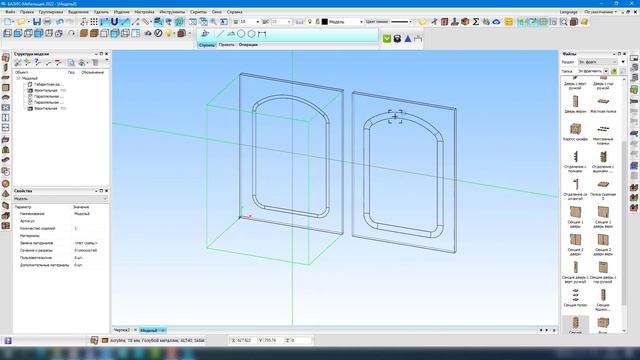Click the top panel icon in the left sidebar
The height and width of the screenshot is (360, 640).
click(6, 58)
